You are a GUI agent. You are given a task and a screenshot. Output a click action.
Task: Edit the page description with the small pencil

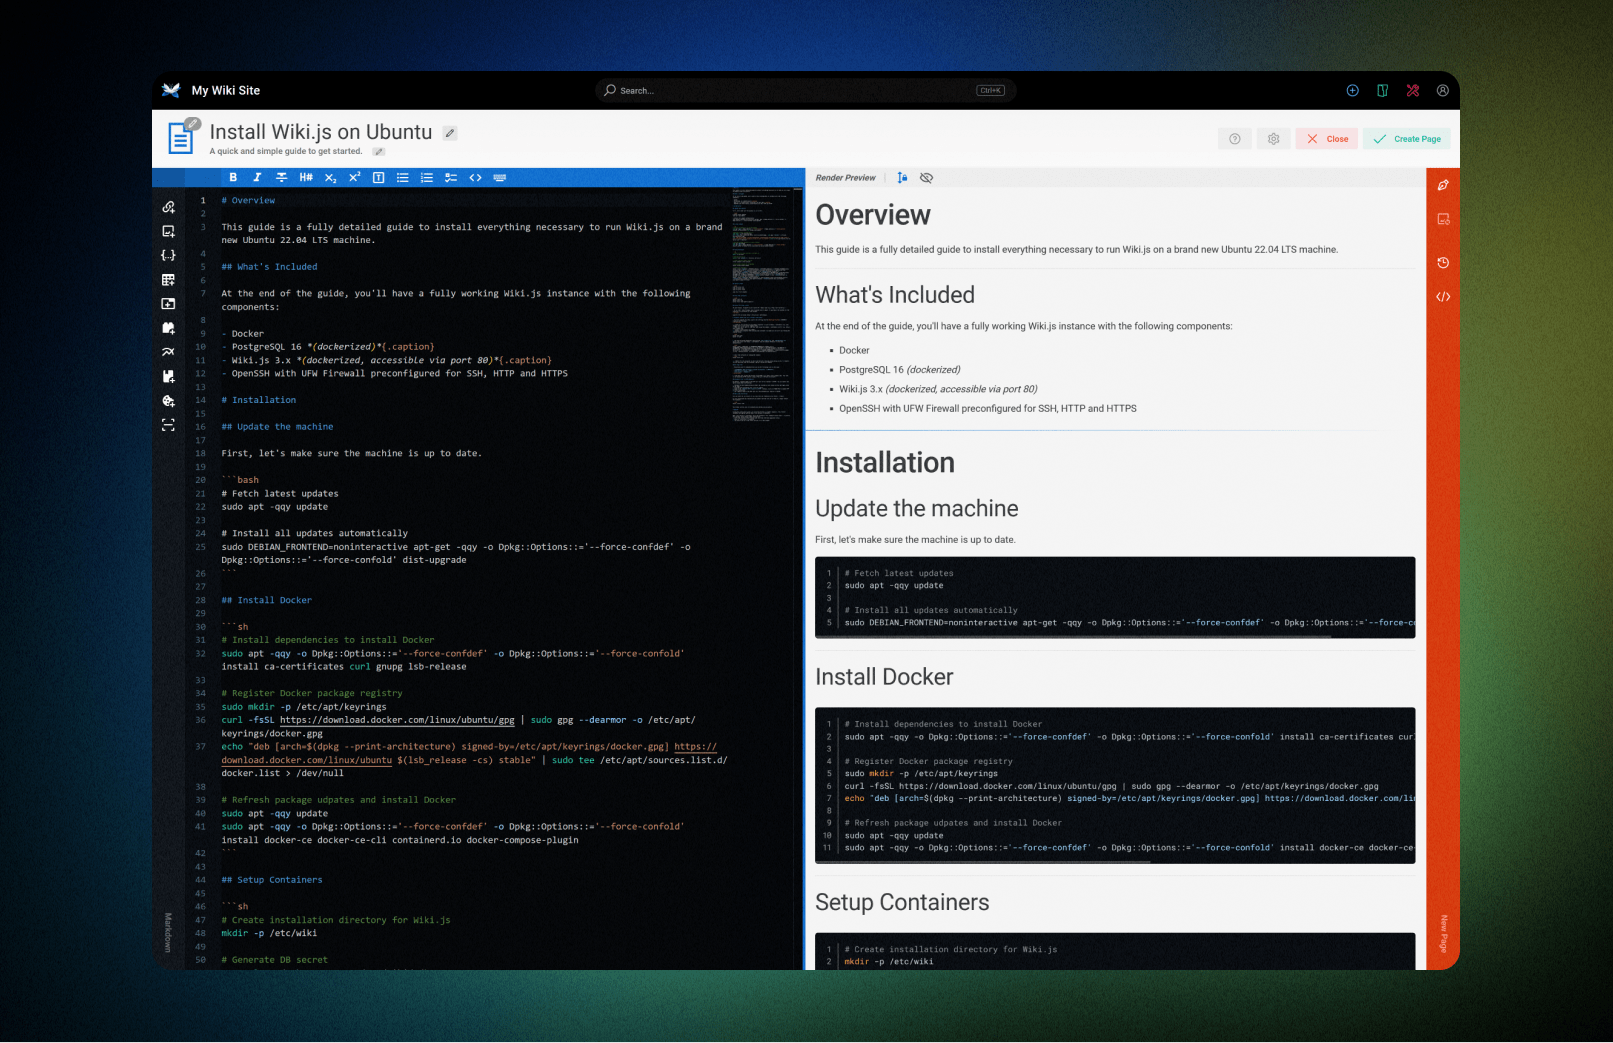[x=379, y=151]
